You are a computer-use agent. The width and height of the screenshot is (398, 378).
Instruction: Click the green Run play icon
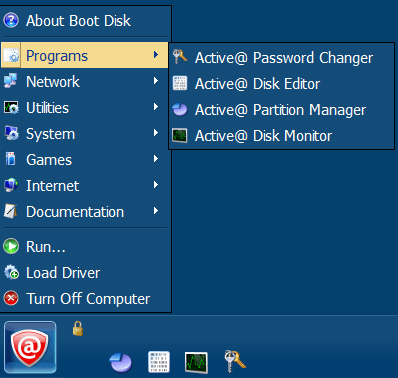click(x=11, y=246)
